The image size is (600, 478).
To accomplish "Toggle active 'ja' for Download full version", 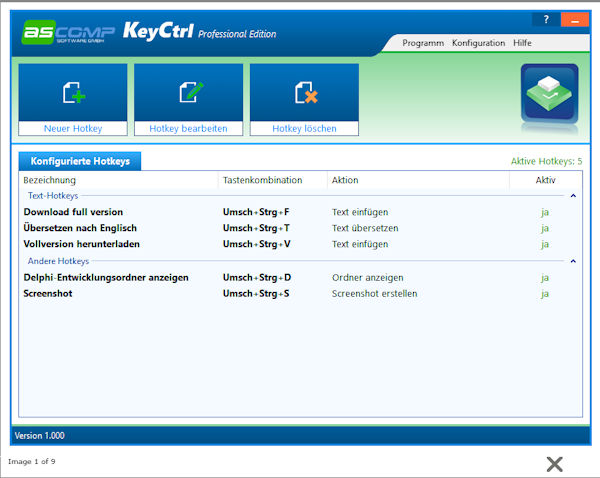I will [545, 212].
